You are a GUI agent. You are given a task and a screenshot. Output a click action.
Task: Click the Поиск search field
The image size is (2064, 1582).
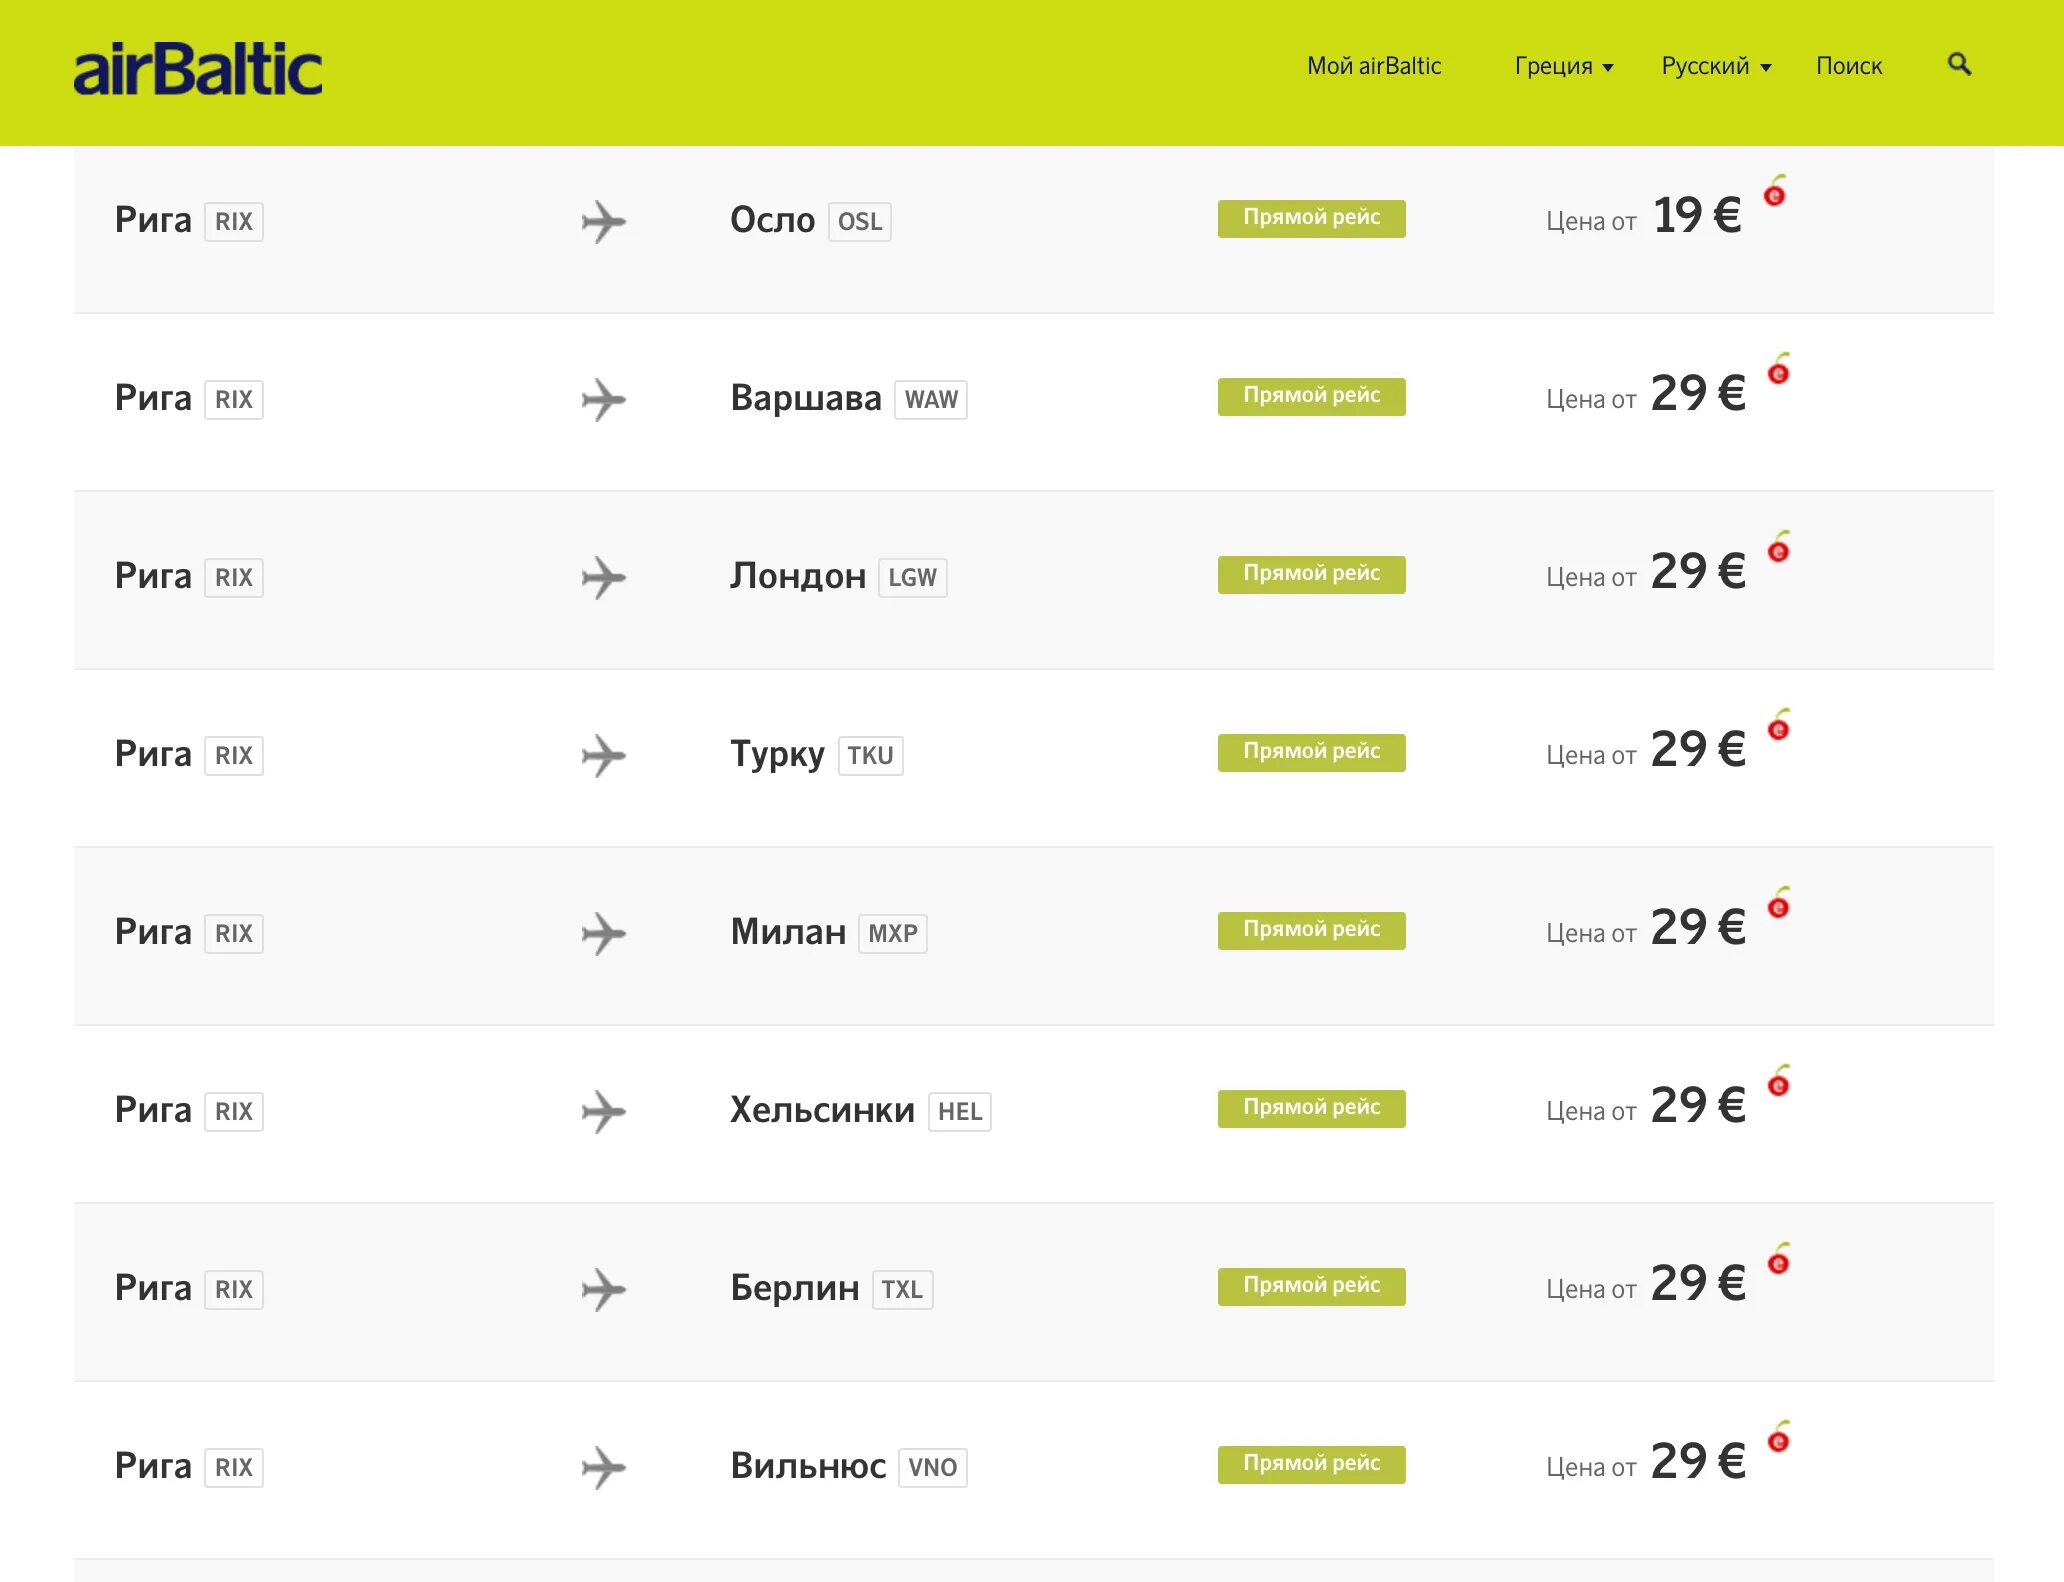[x=1849, y=66]
